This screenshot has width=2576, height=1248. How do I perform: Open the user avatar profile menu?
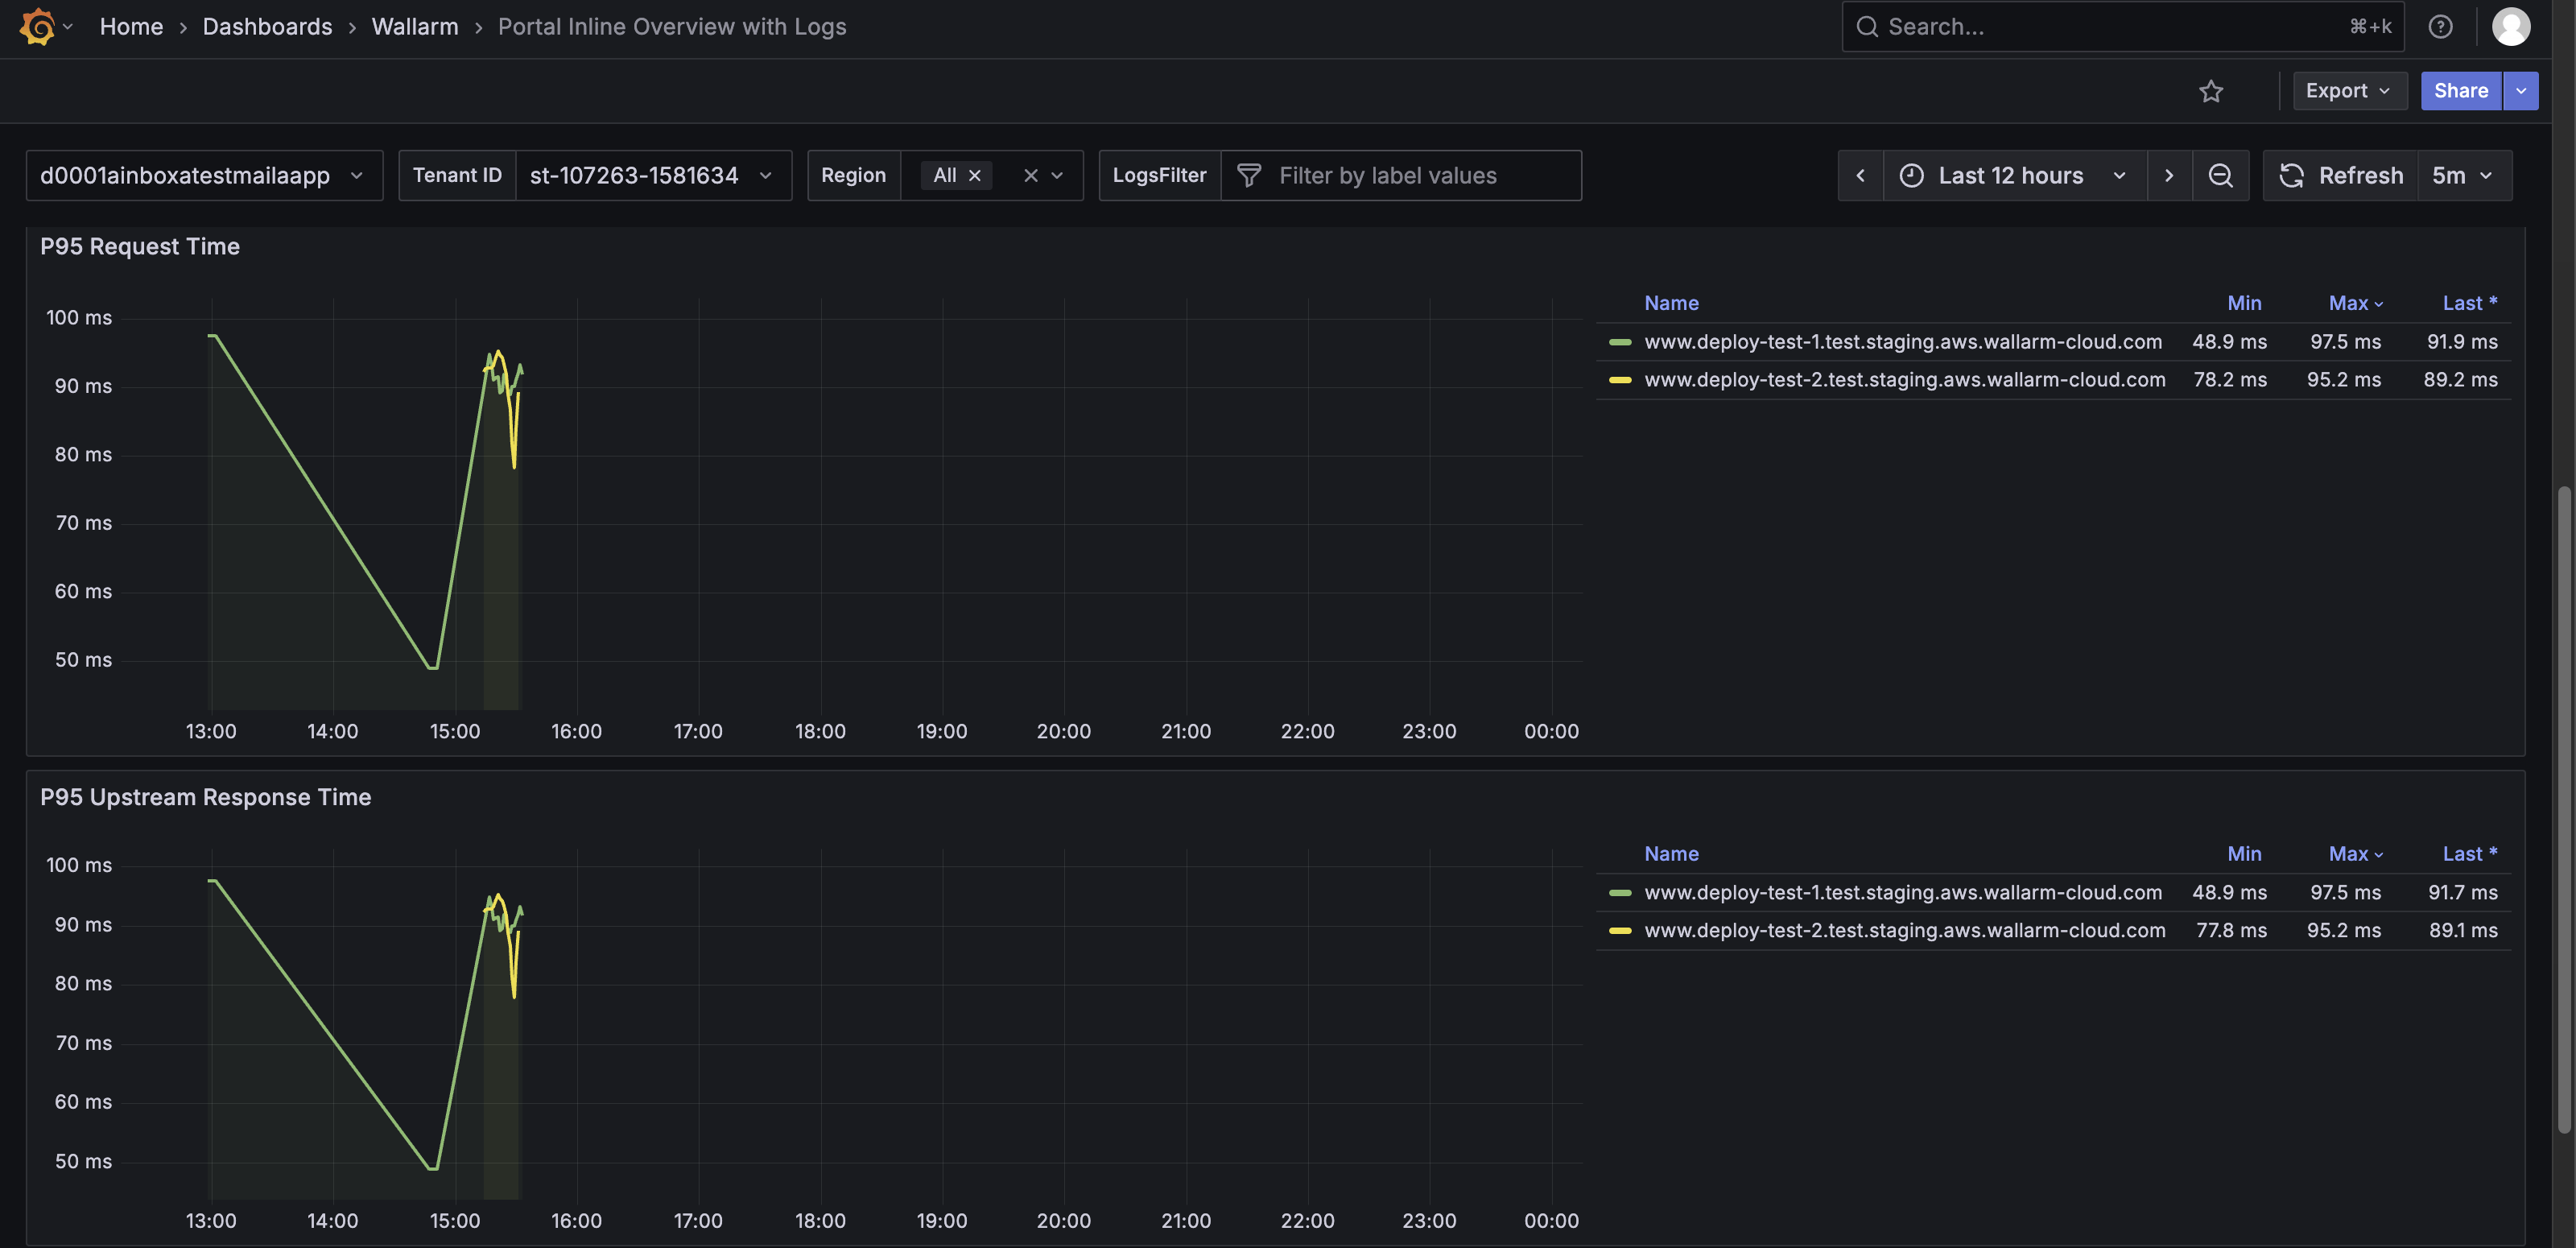(2510, 27)
